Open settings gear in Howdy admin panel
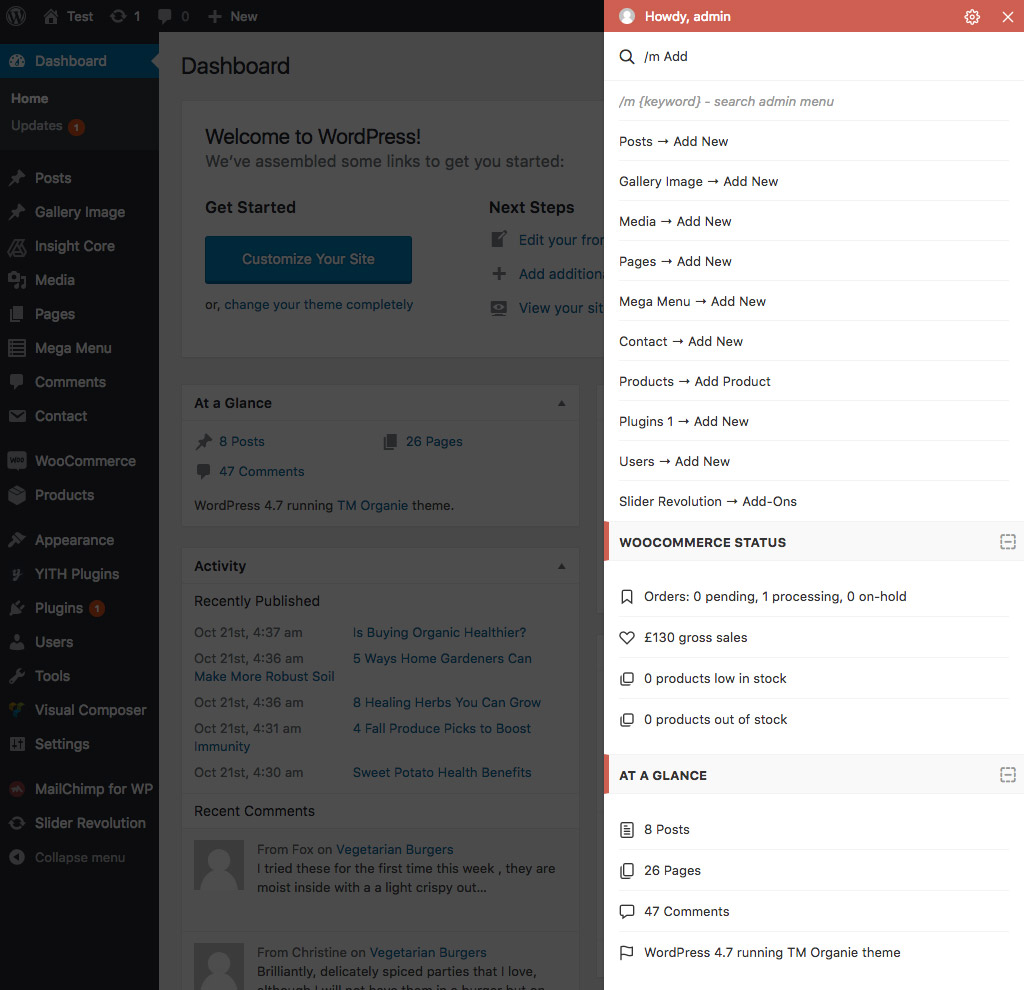This screenshot has height=990, width=1024. (972, 16)
